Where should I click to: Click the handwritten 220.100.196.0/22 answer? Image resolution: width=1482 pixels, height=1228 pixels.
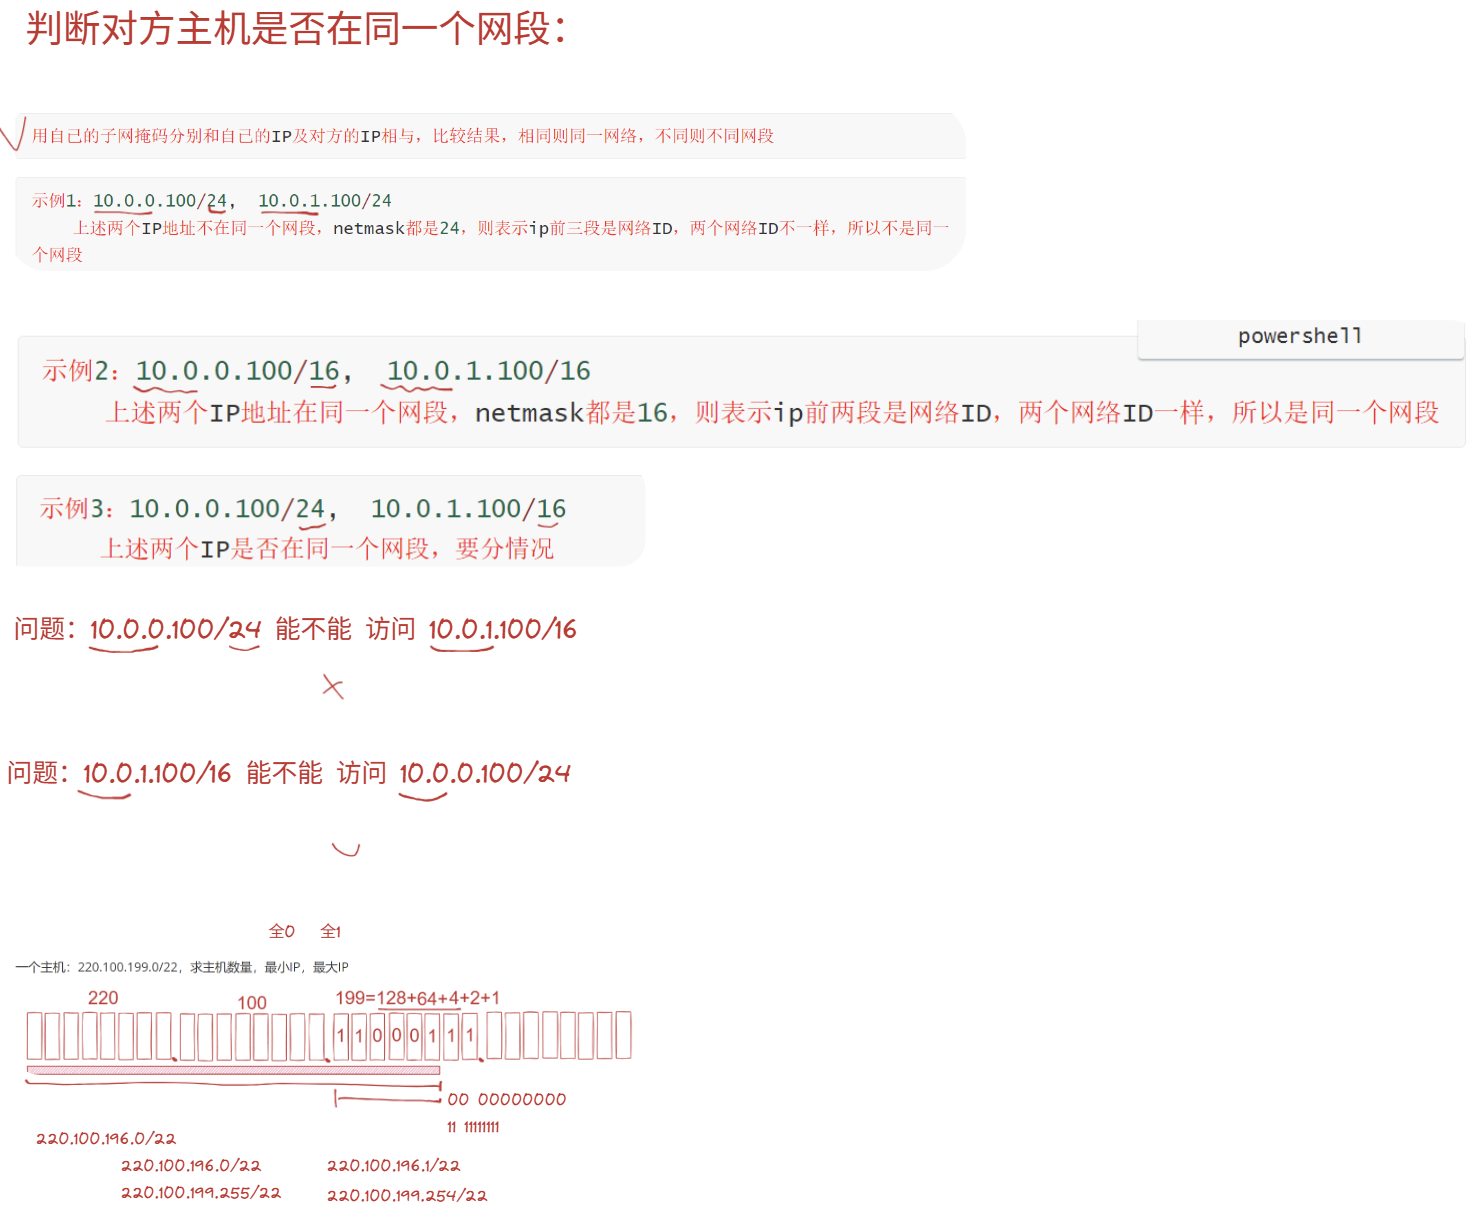click(105, 1138)
